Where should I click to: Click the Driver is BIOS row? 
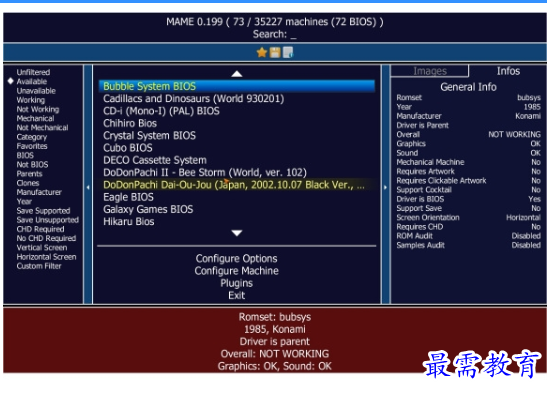[469, 199]
